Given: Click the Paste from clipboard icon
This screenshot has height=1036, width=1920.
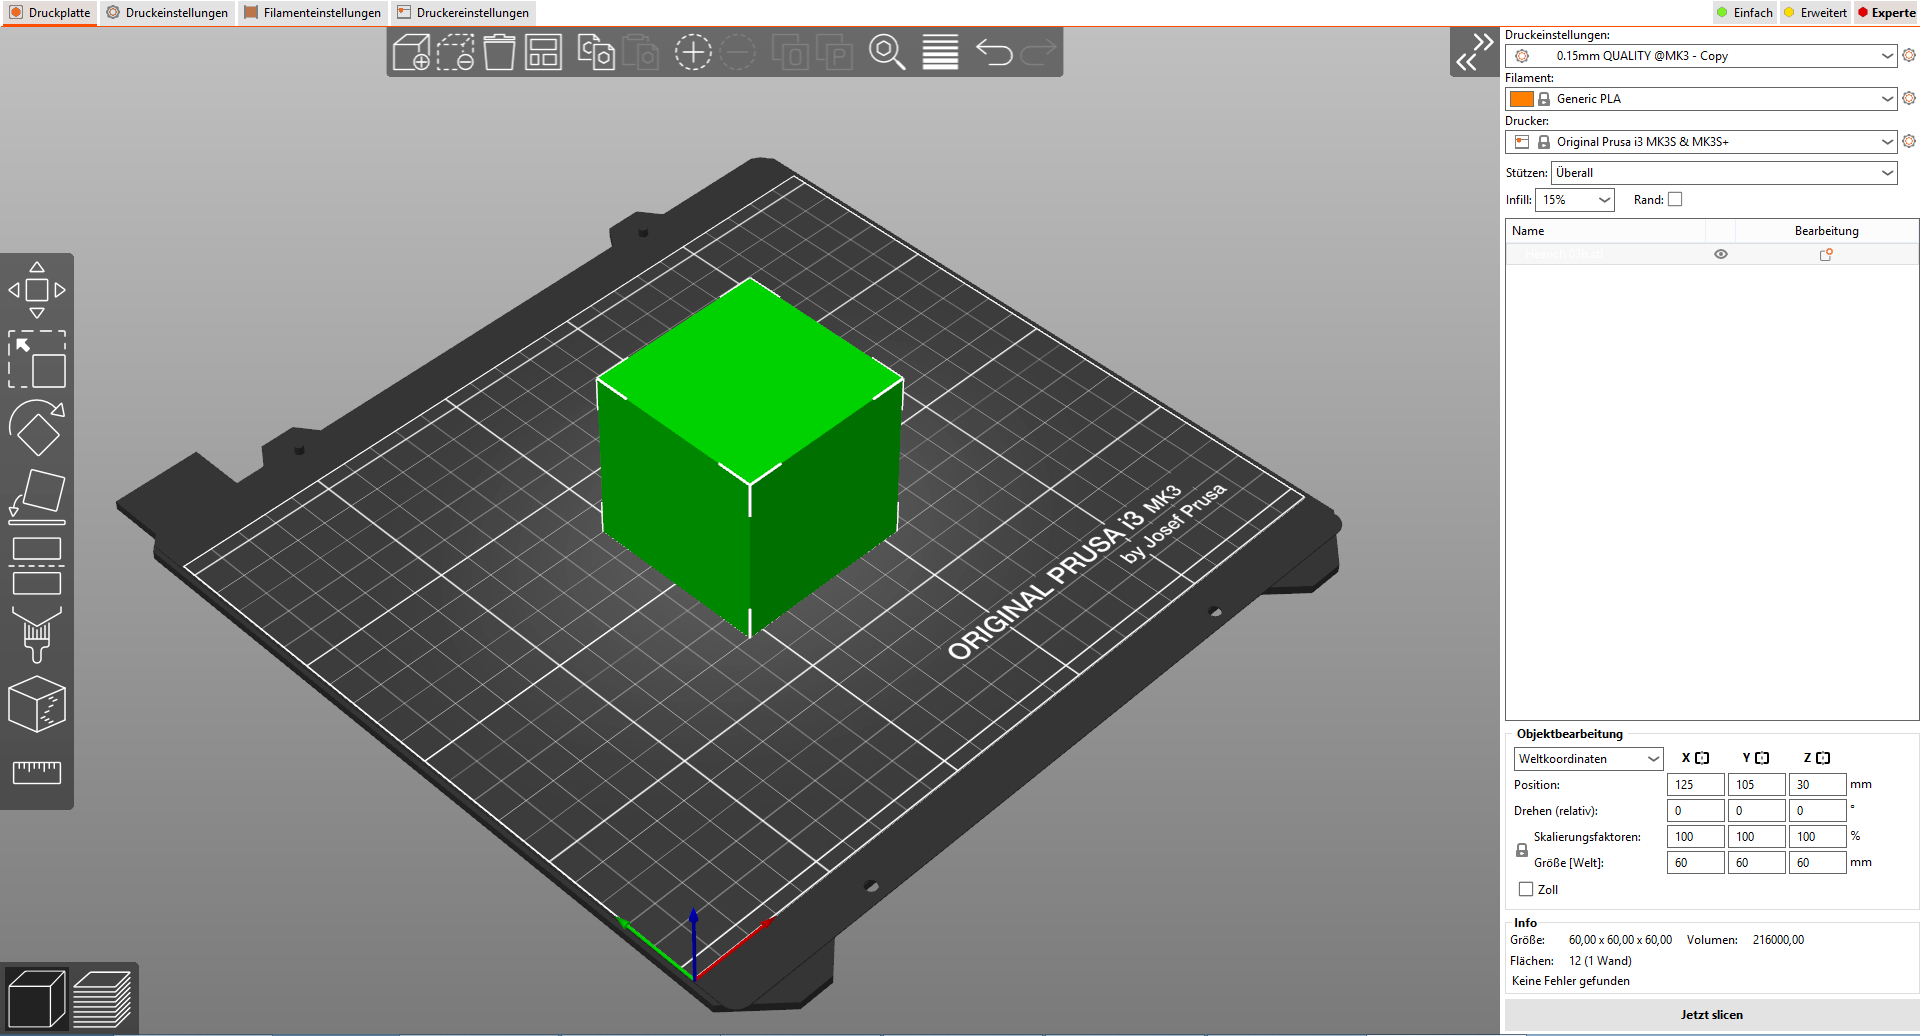Looking at the screenshot, I should click(x=640, y=52).
